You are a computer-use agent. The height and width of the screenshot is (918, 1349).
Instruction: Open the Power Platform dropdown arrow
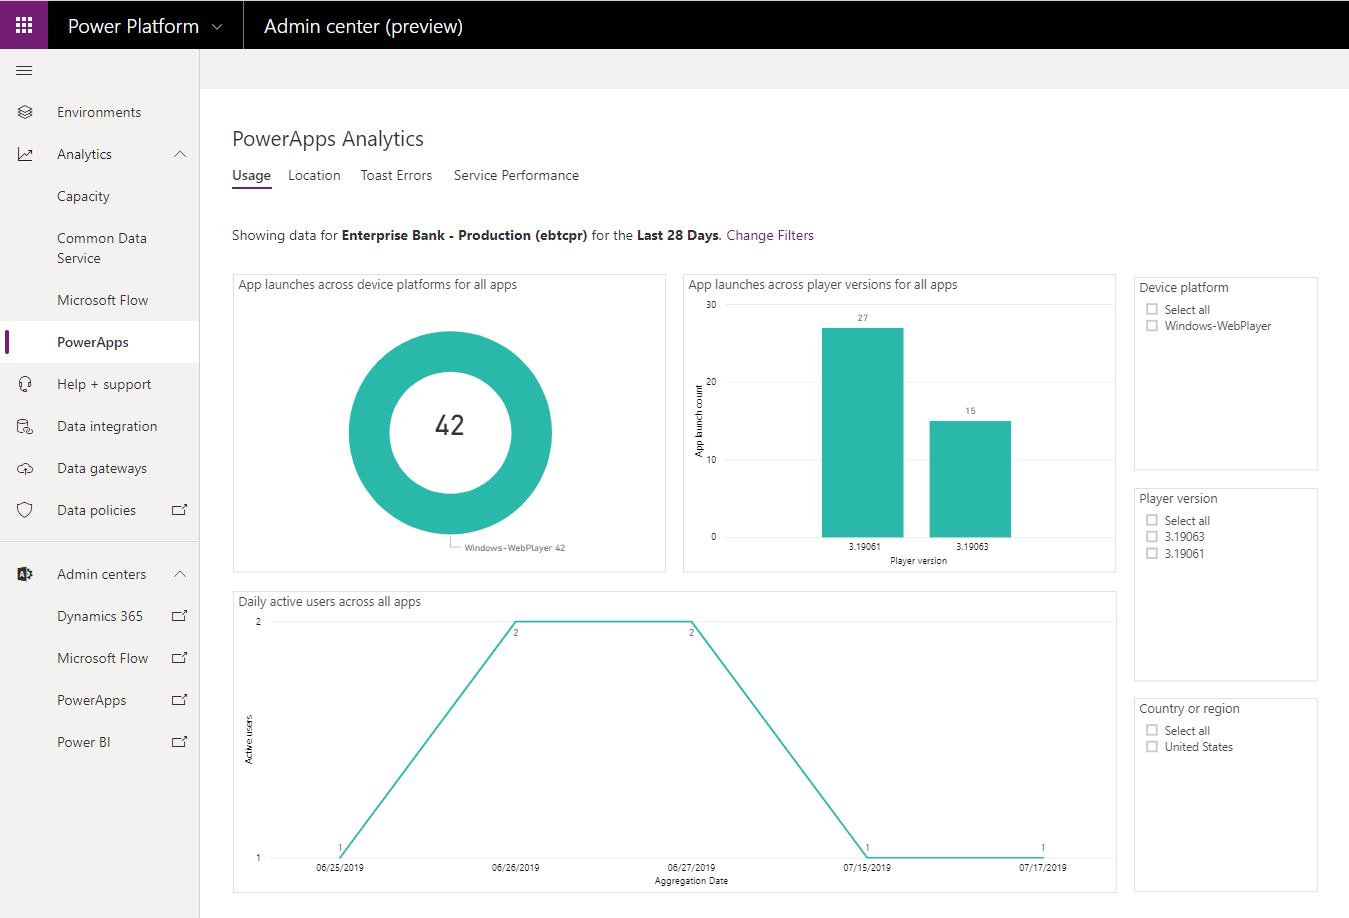click(217, 27)
